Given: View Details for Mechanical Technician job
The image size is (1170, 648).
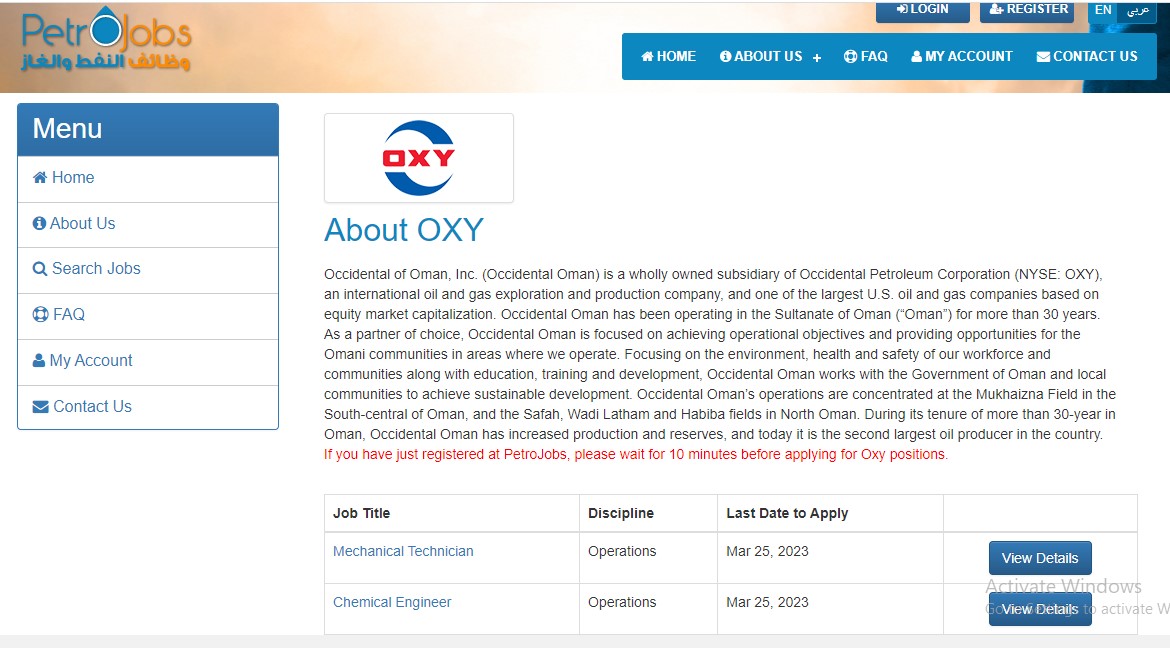Looking at the screenshot, I should coord(1040,558).
